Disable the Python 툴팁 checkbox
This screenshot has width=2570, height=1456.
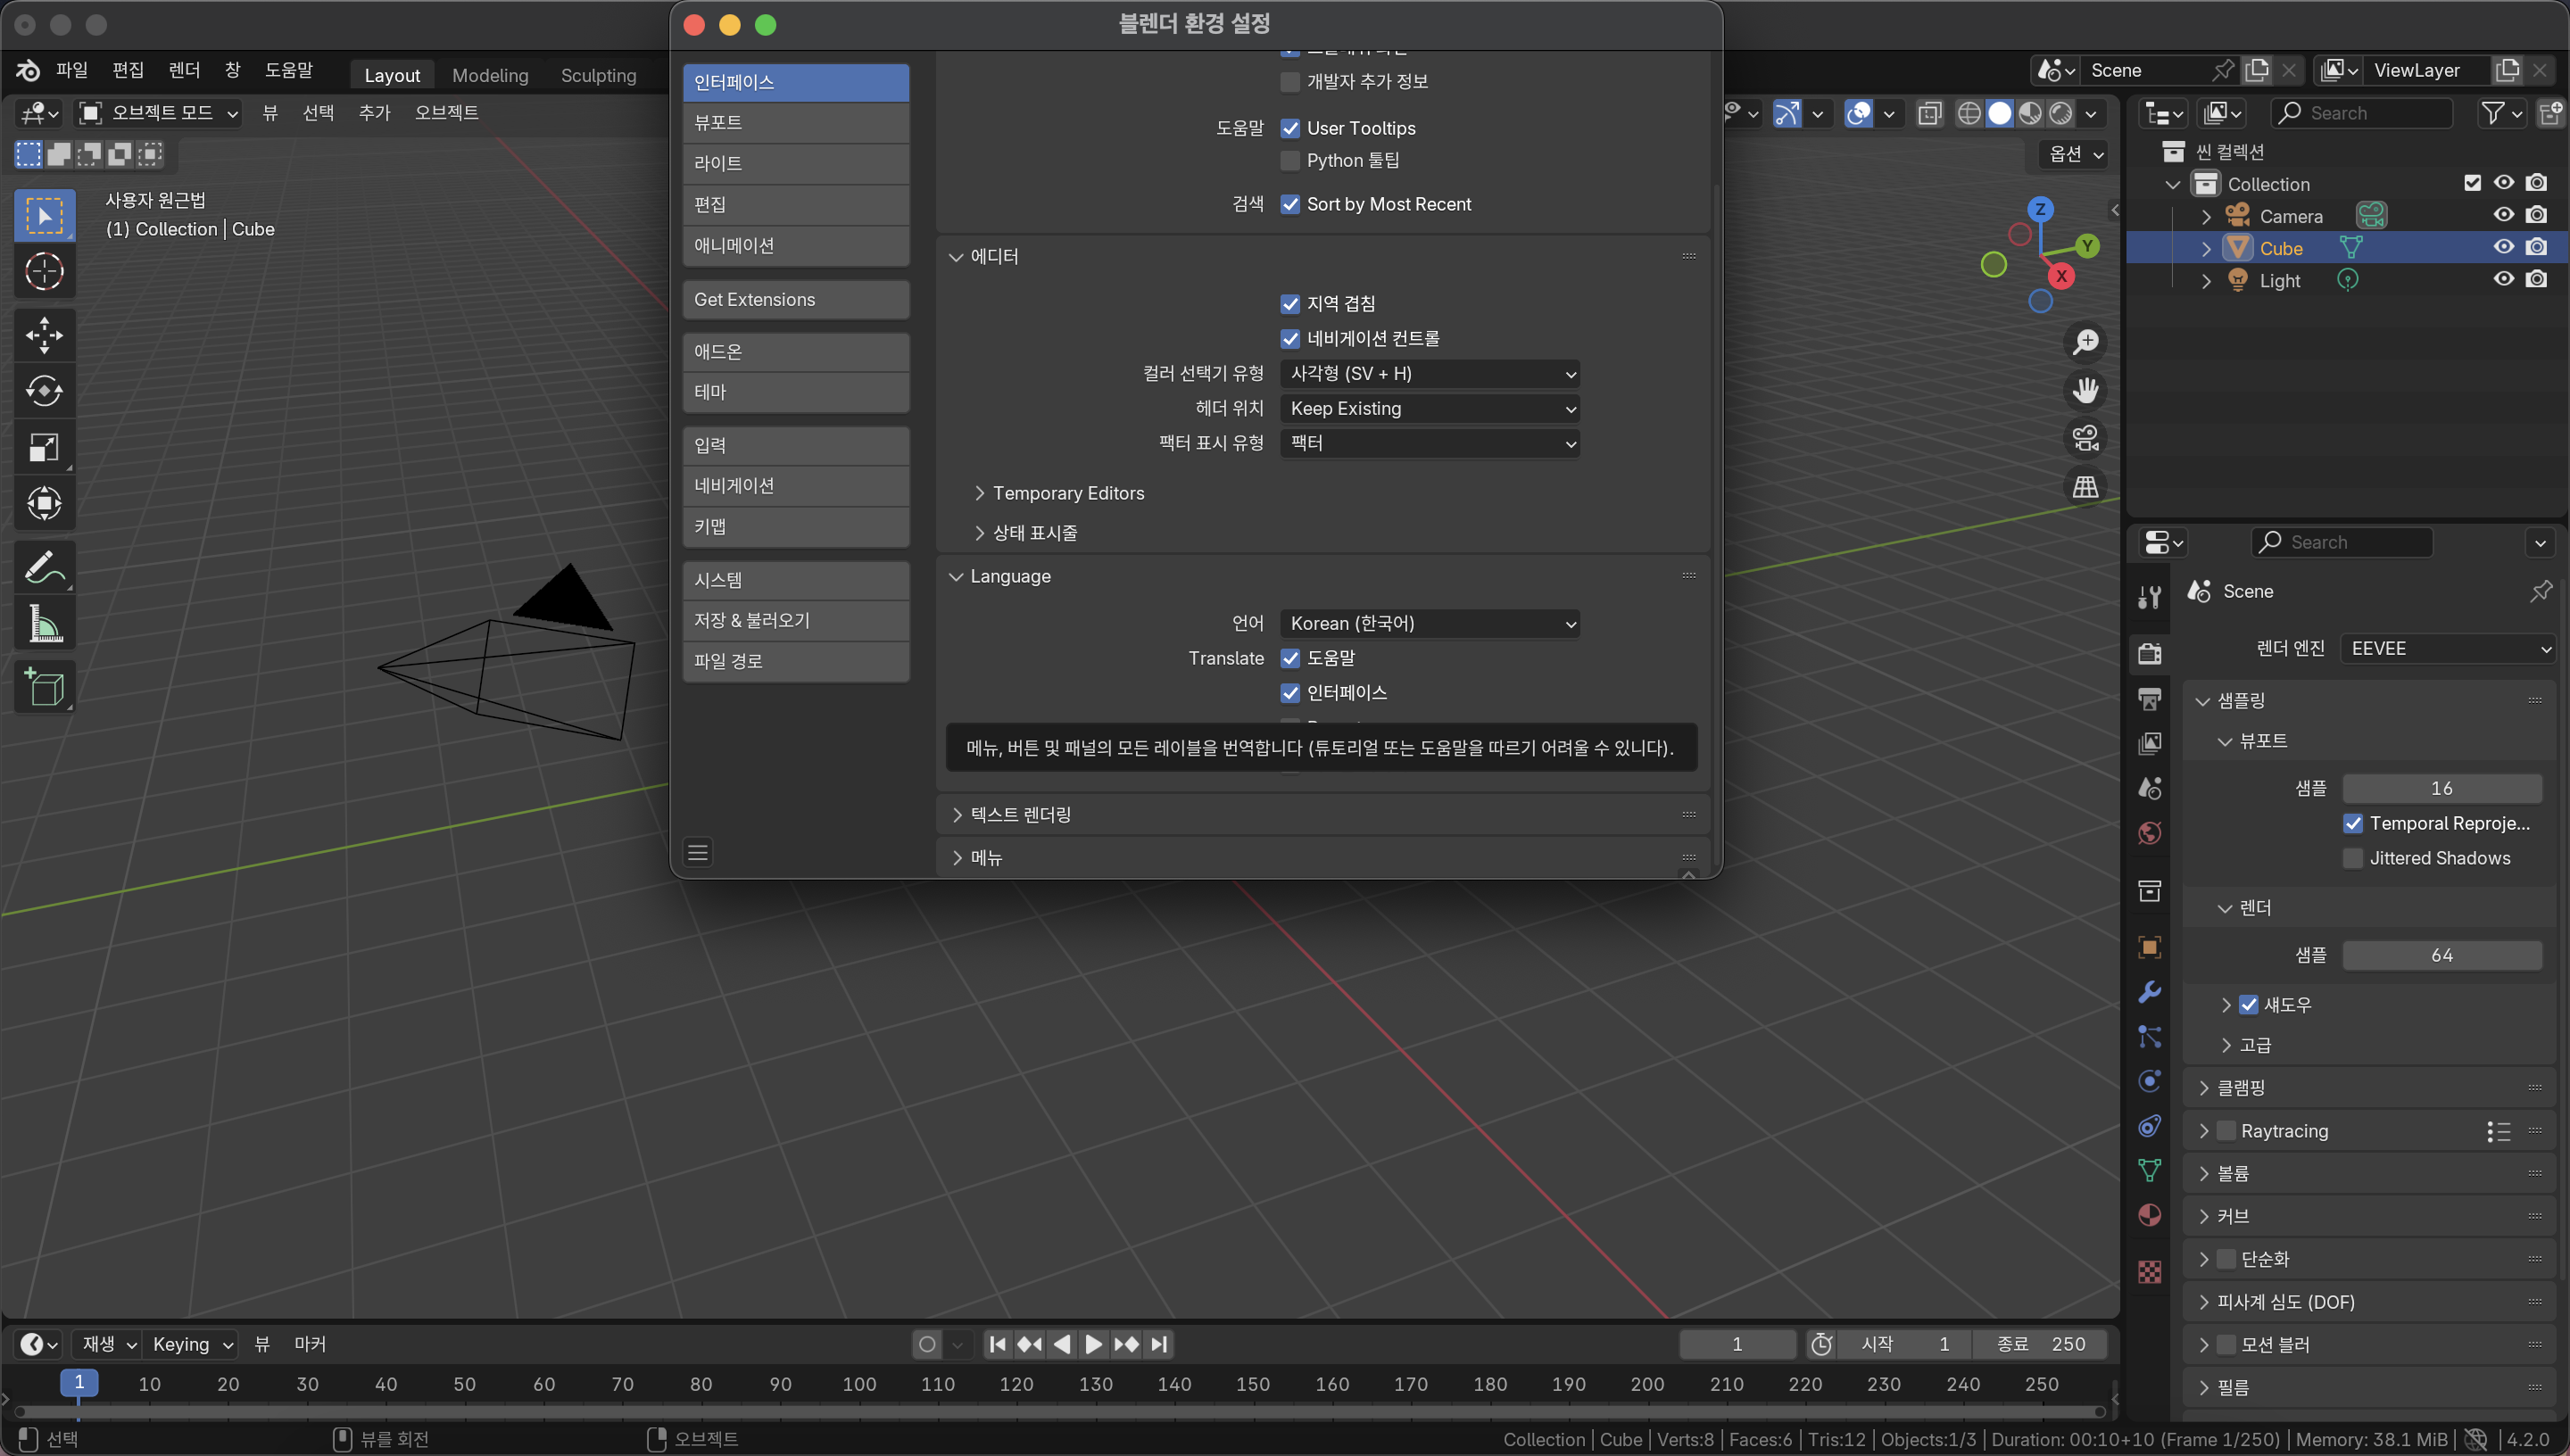(x=1290, y=161)
